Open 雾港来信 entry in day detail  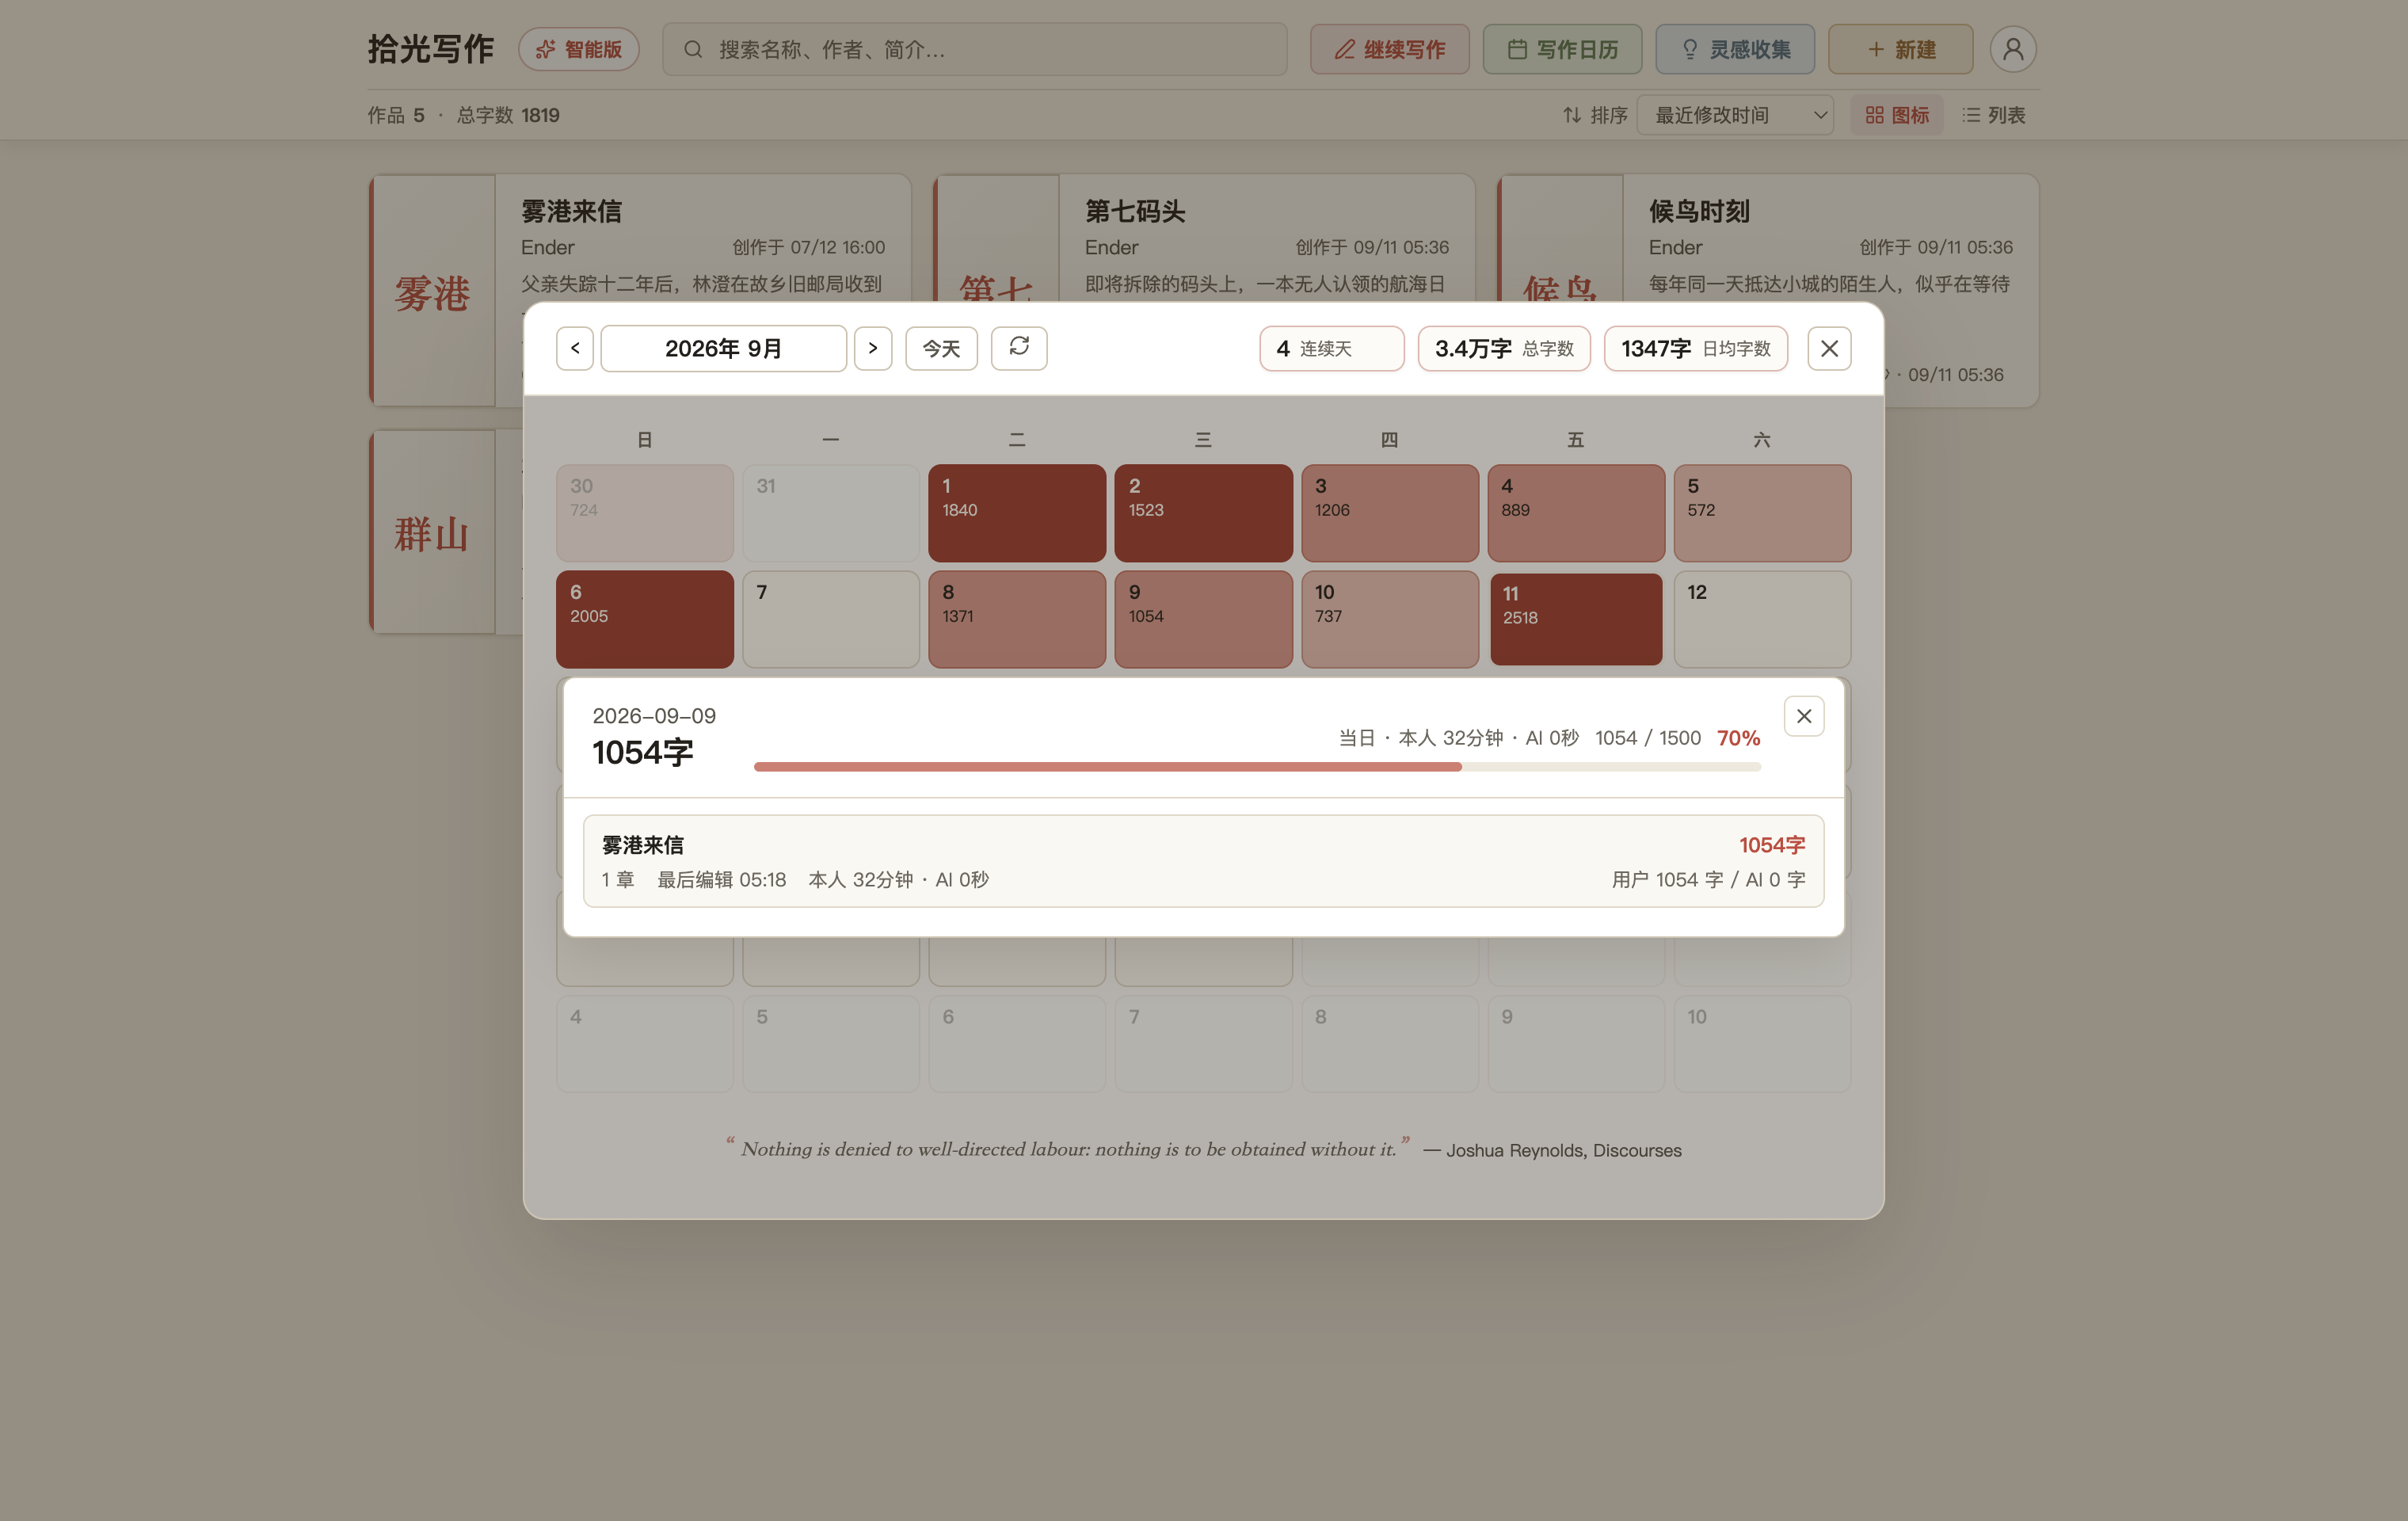click(x=1203, y=861)
